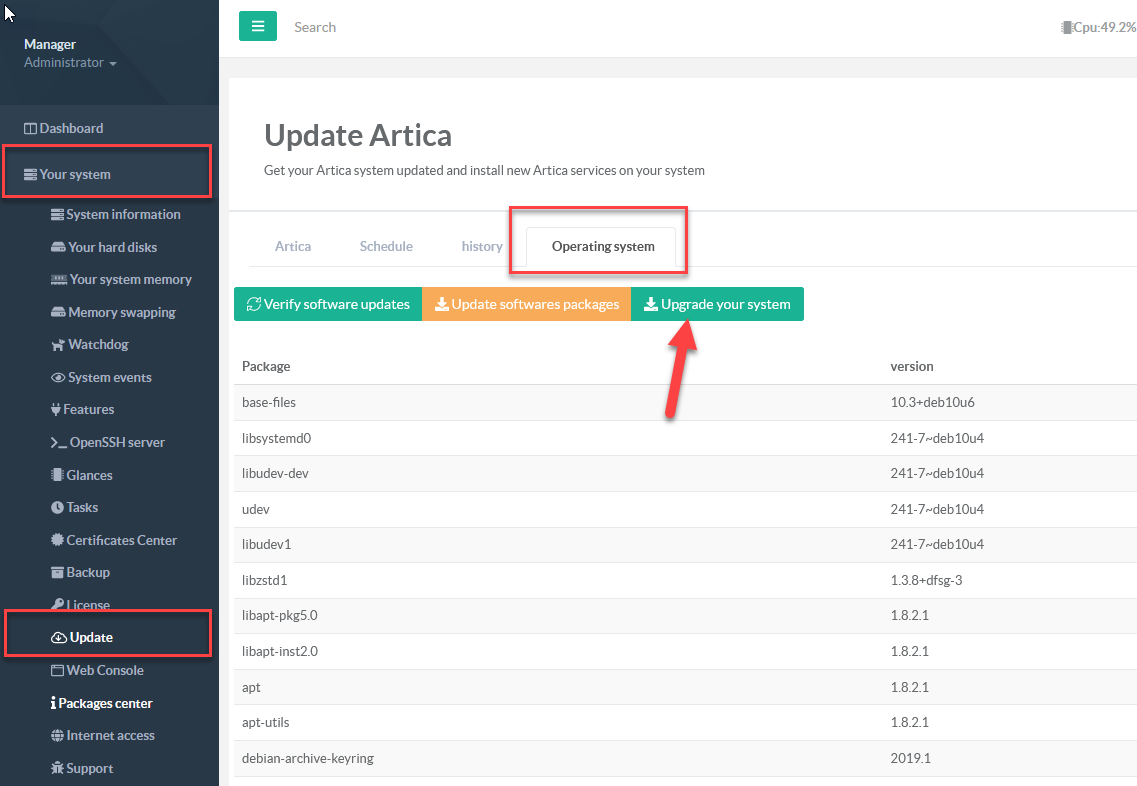Switch to the Artica tab
Viewport: 1137px width, 786px height.
(293, 246)
